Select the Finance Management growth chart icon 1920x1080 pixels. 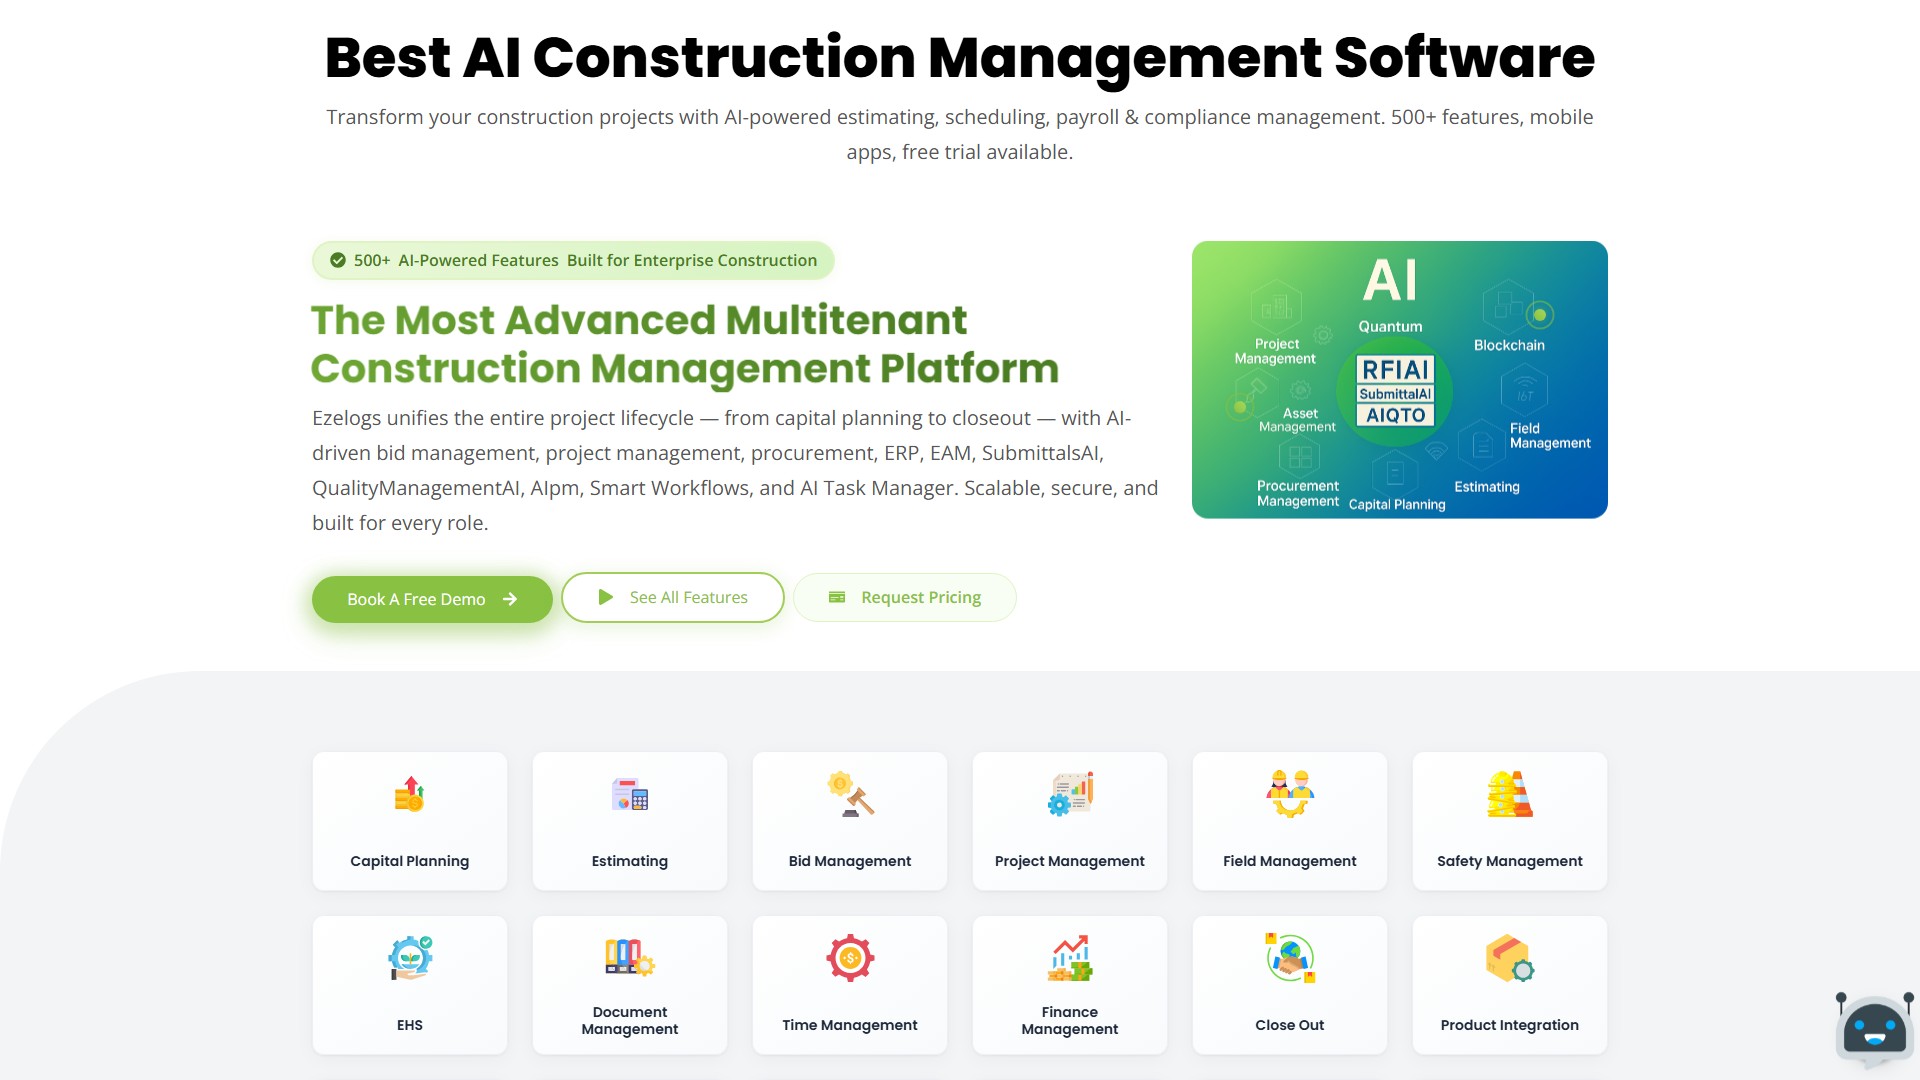pos(1070,959)
